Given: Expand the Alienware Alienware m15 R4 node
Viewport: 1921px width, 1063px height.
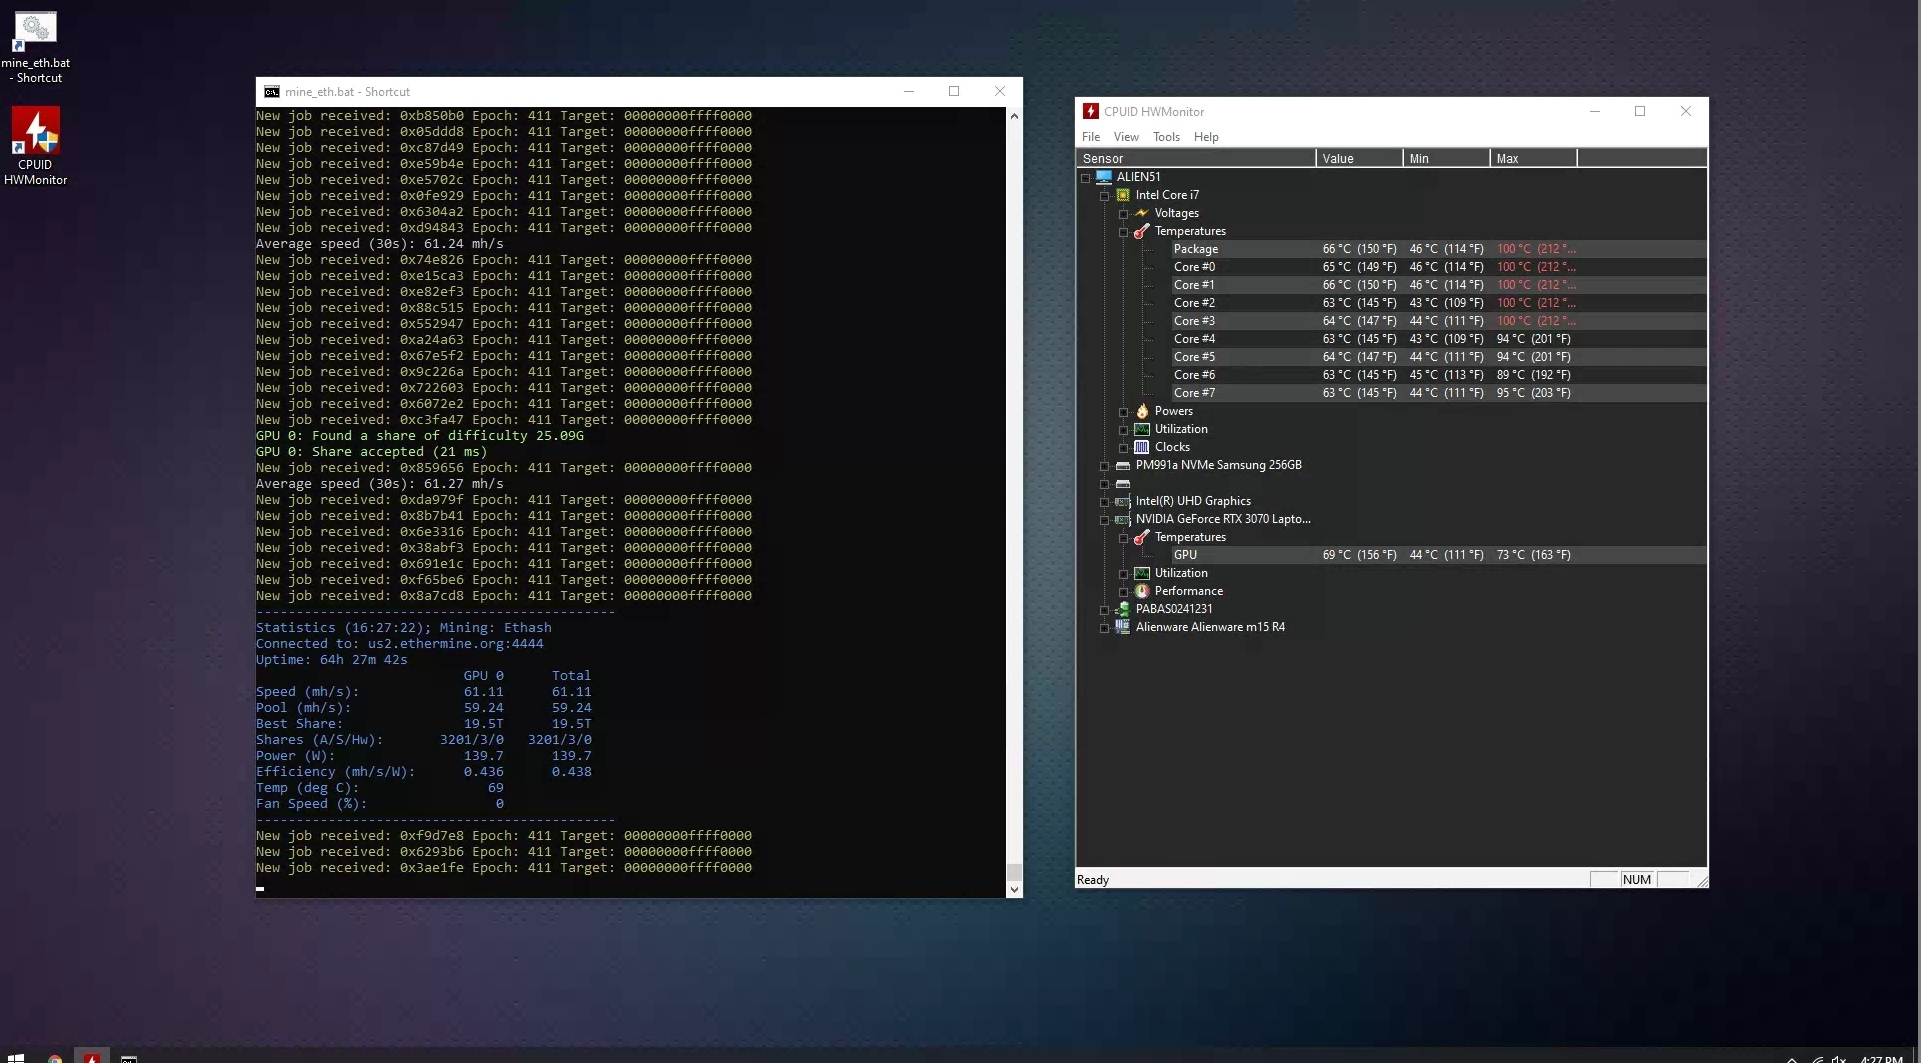Looking at the screenshot, I should pos(1104,628).
